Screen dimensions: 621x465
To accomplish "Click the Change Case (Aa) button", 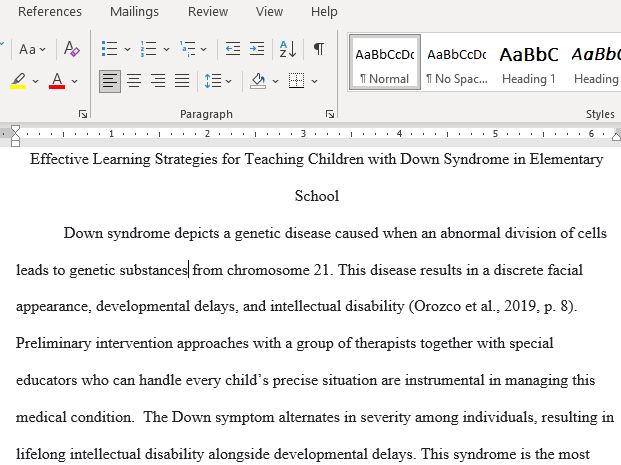I will pos(27,49).
